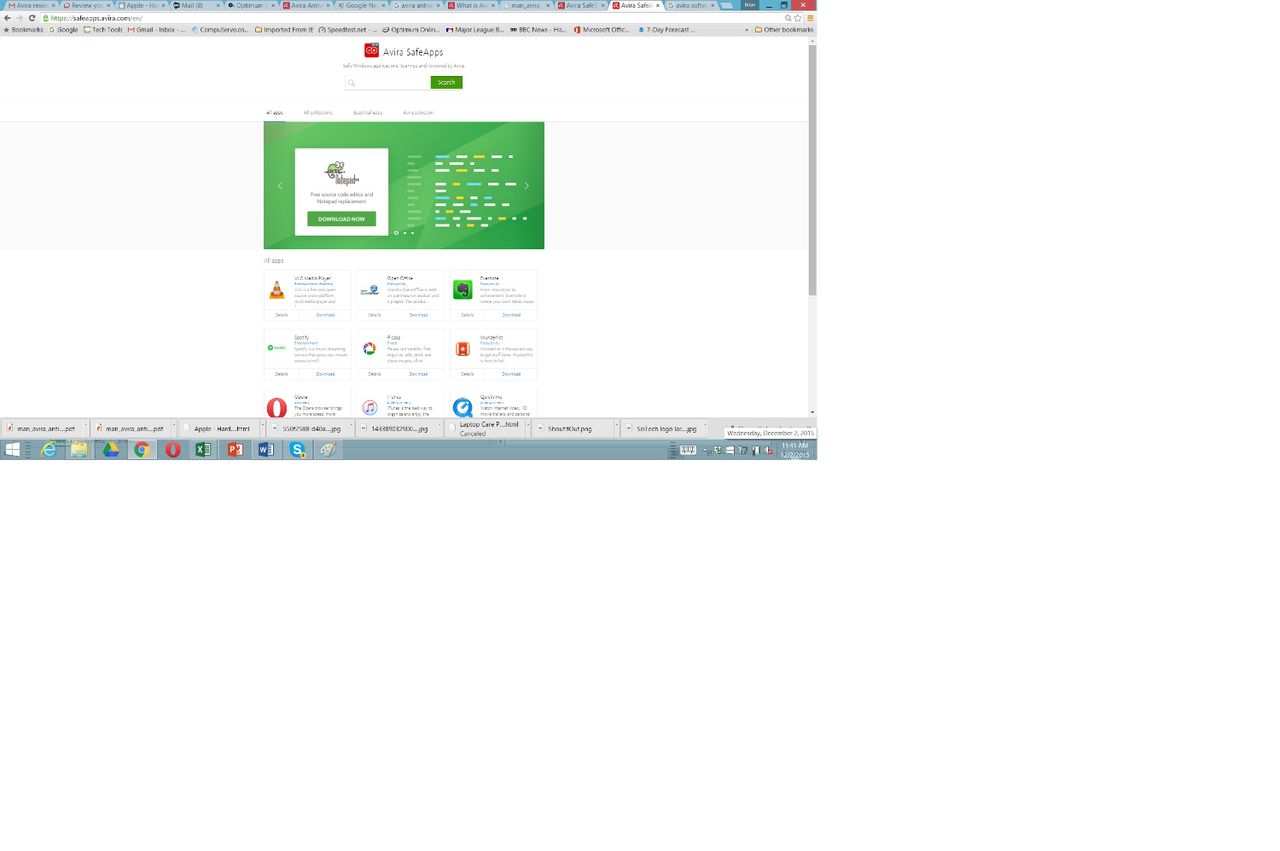Open Google Drive from the taskbar

point(111,450)
